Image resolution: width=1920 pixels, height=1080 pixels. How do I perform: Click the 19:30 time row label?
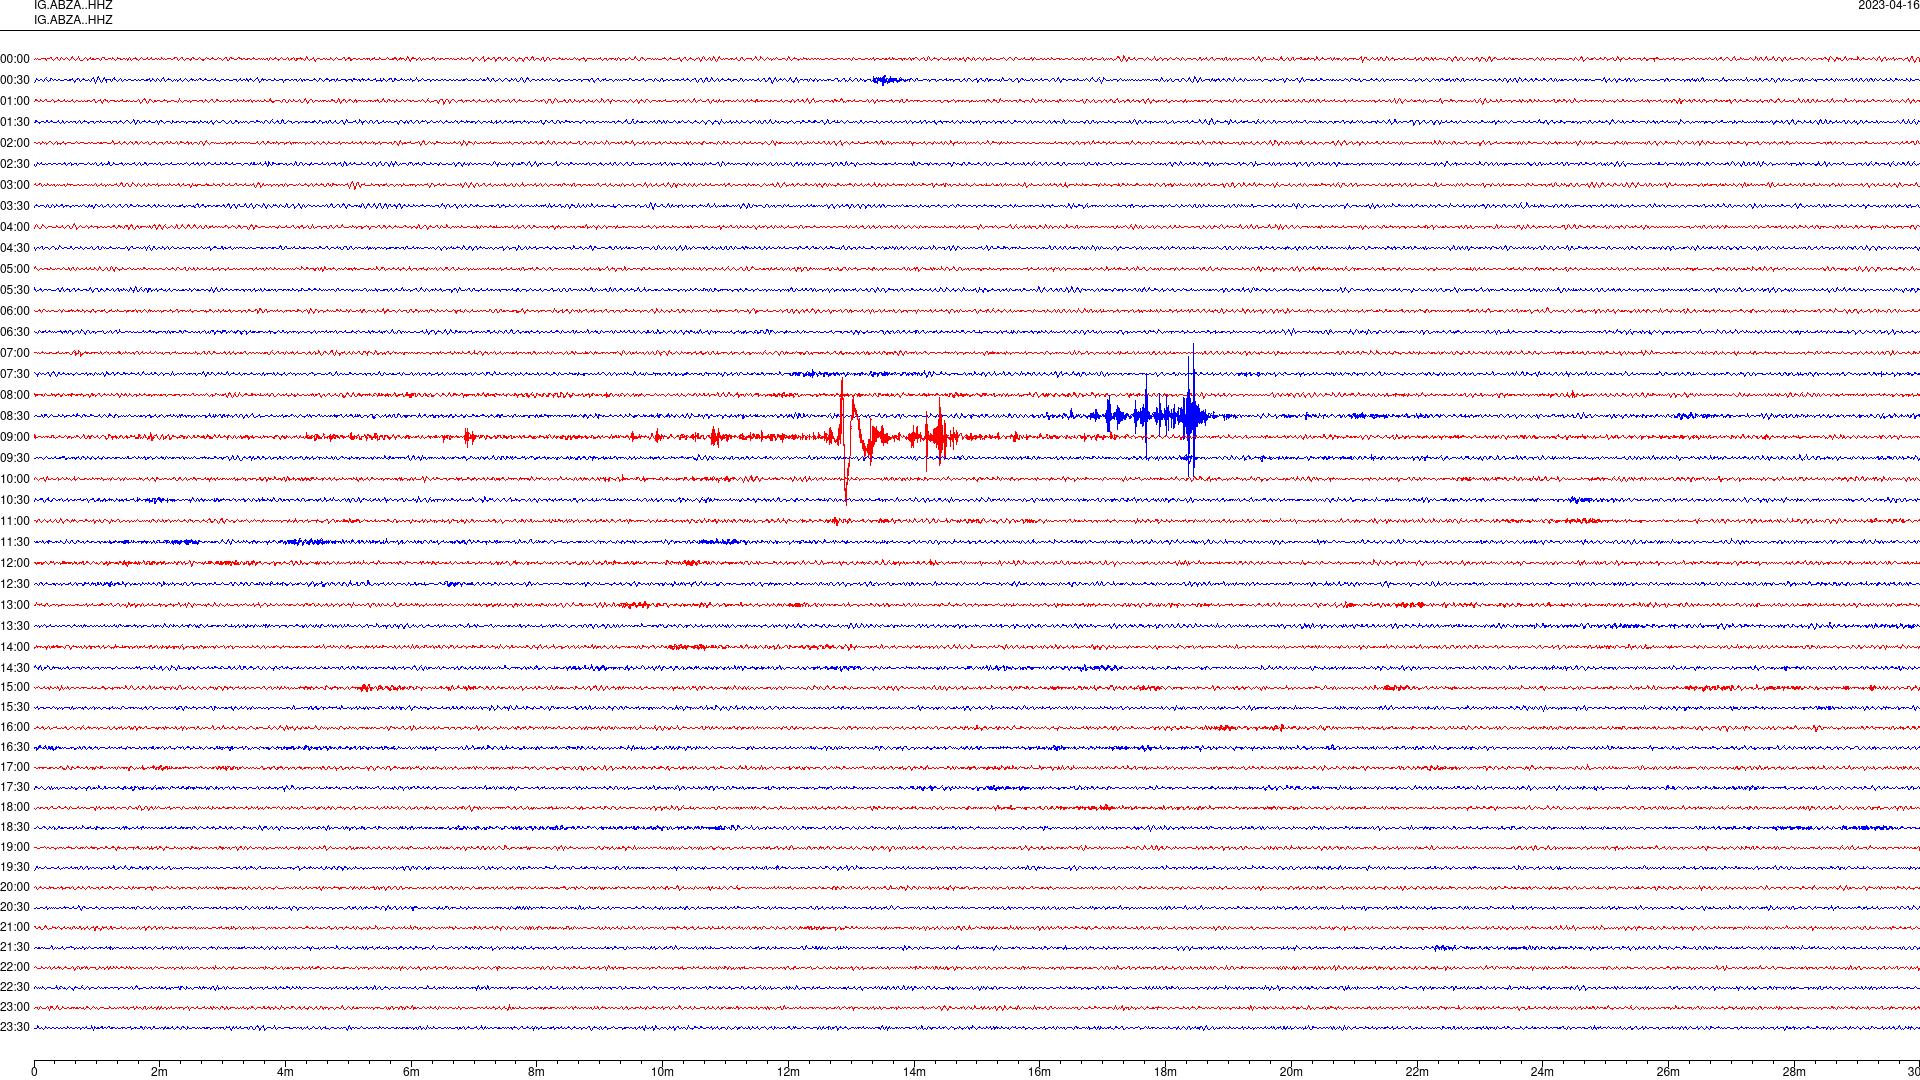pos(15,867)
